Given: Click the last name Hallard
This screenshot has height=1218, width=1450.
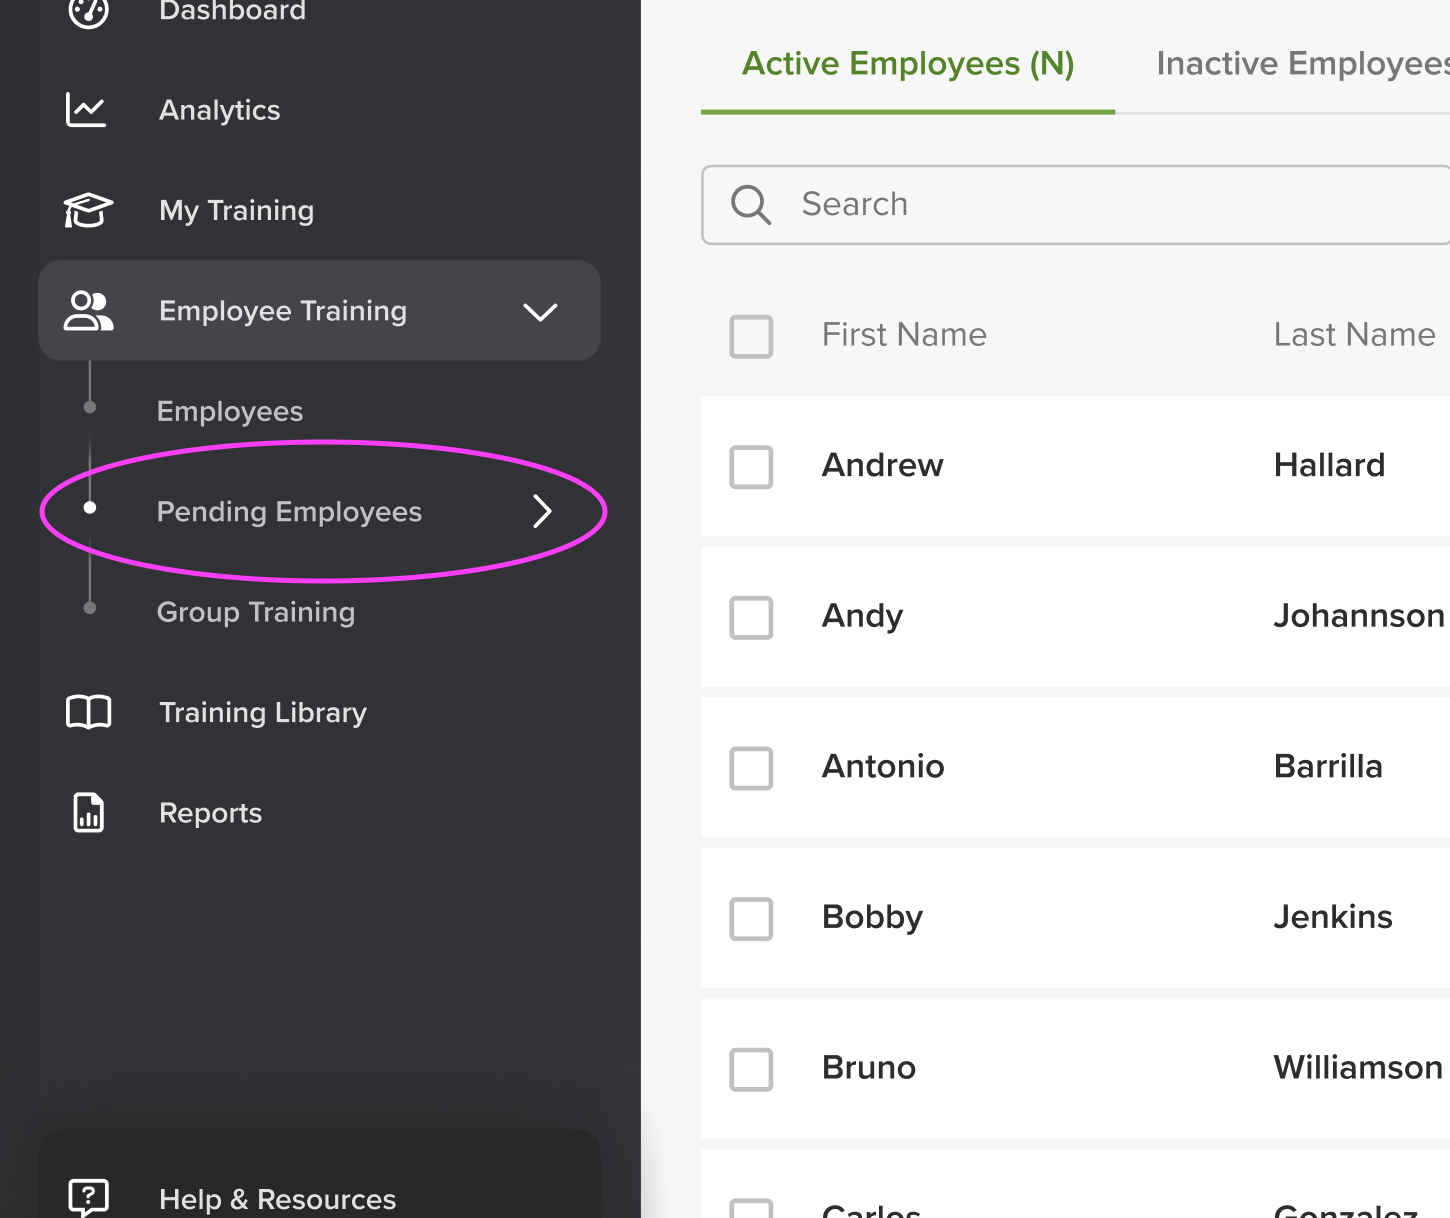Looking at the screenshot, I should [1329, 465].
